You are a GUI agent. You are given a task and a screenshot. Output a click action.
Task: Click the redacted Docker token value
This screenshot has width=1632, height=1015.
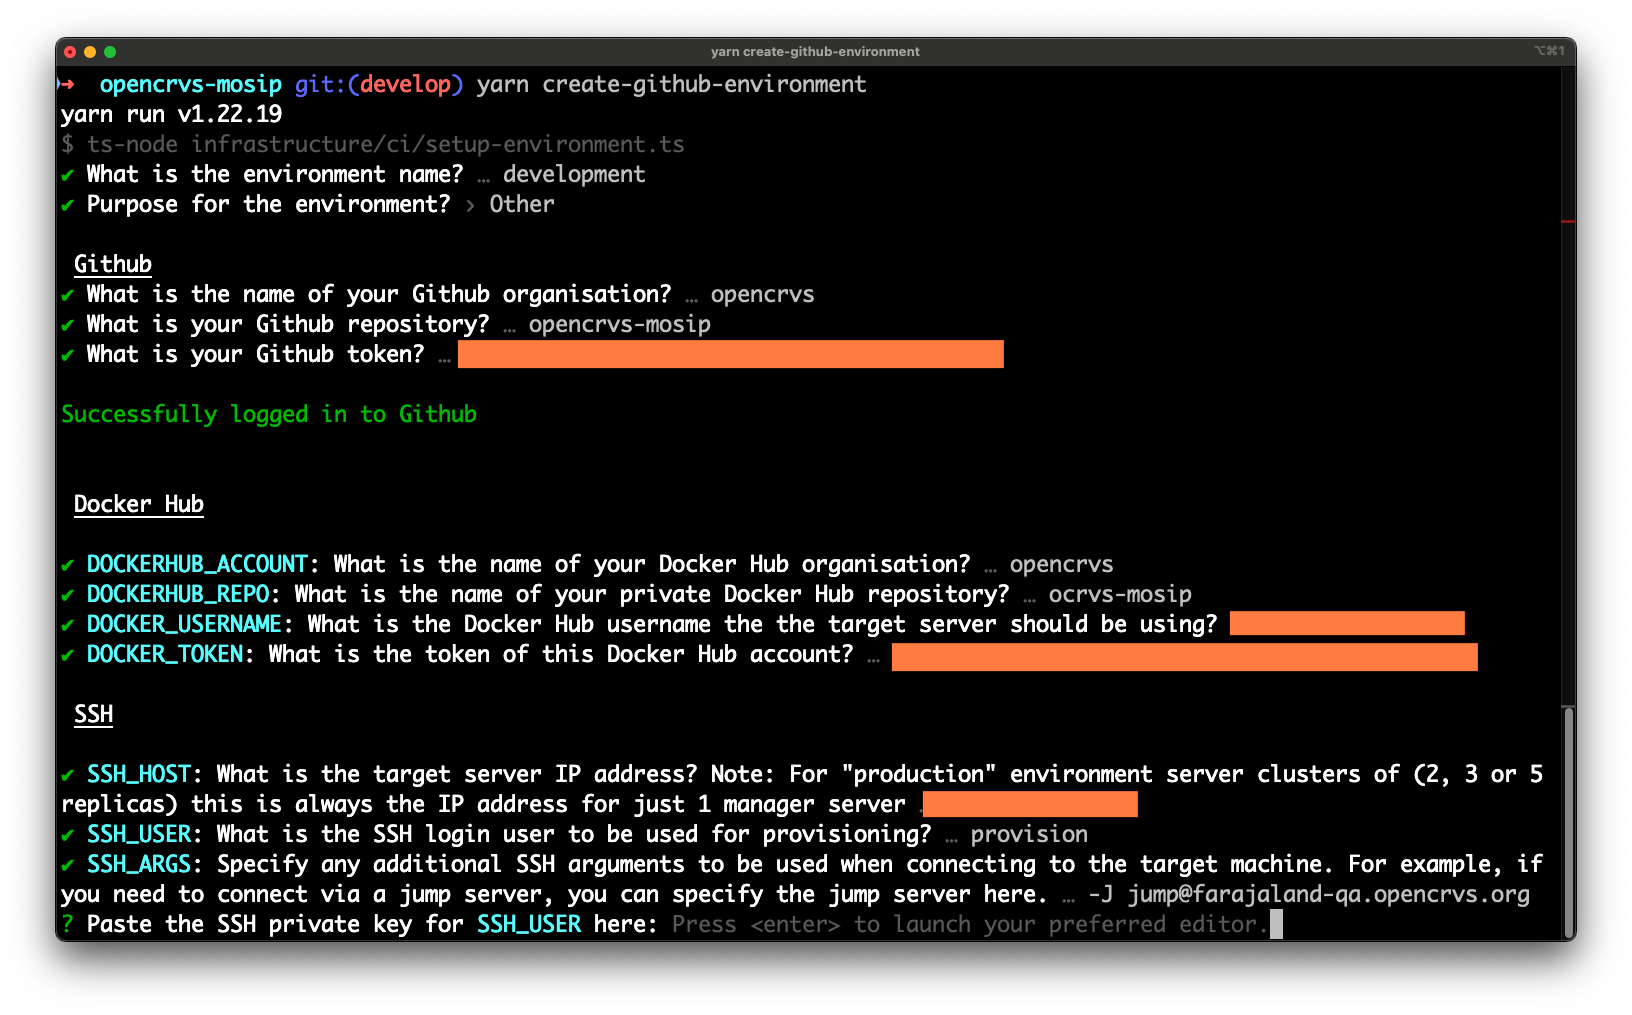[x=1185, y=657]
